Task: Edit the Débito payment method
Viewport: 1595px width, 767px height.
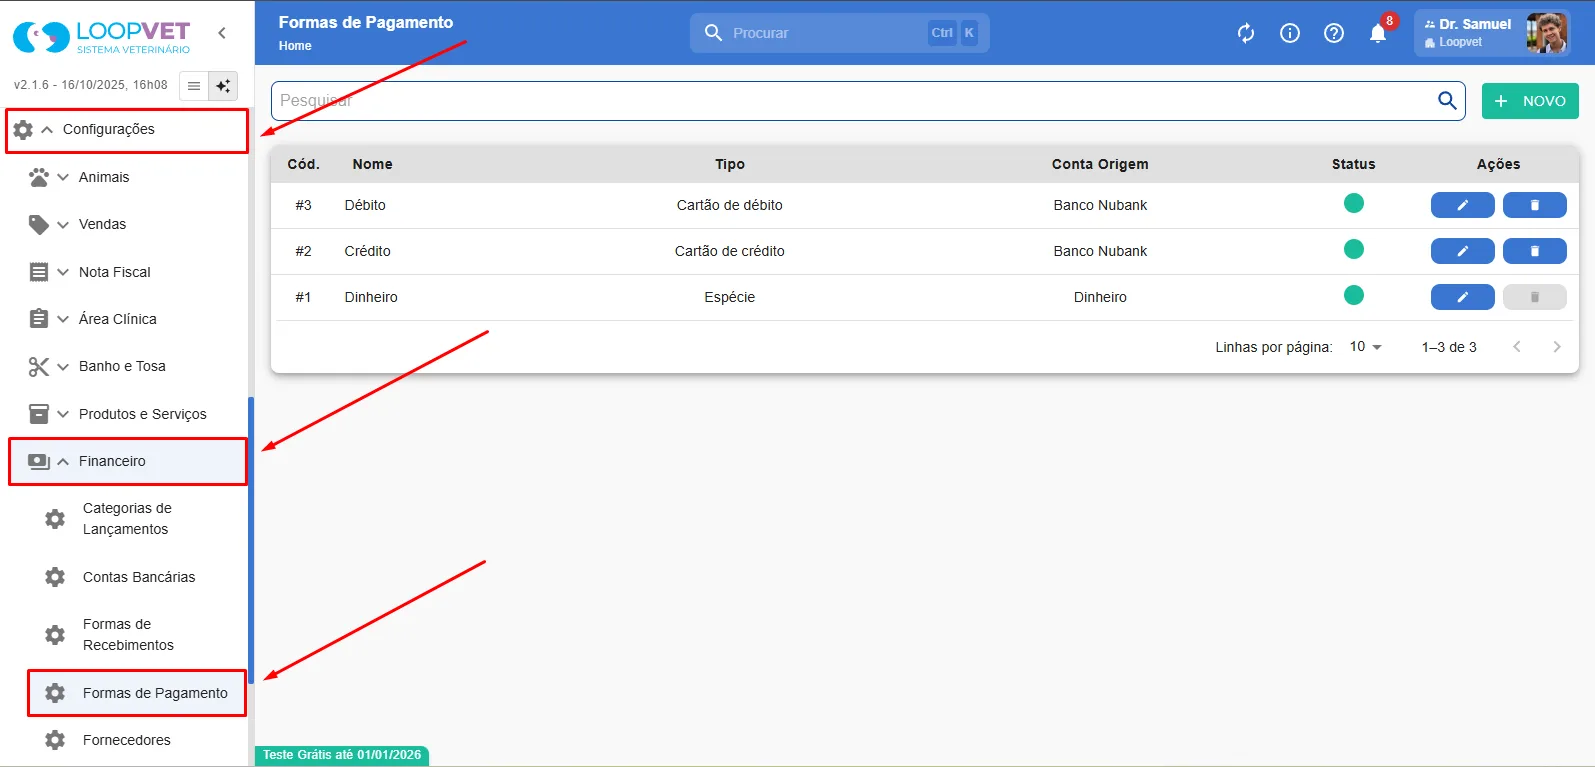Action: pyautogui.click(x=1462, y=205)
